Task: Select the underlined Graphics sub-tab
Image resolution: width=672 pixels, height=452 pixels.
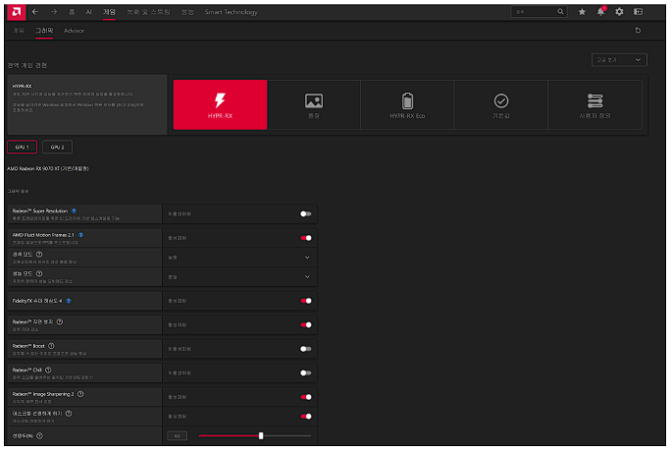Action: coord(44,31)
